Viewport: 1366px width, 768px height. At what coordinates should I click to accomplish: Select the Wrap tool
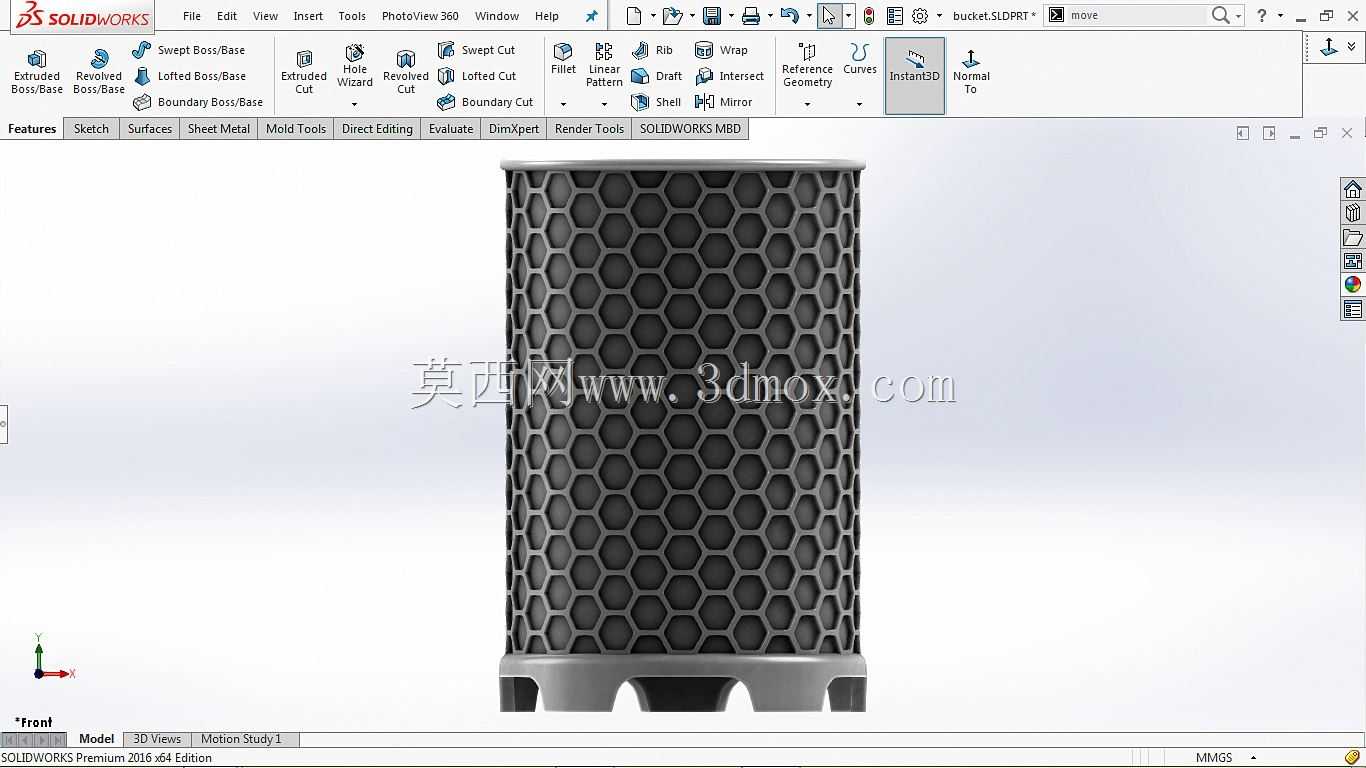coord(720,50)
